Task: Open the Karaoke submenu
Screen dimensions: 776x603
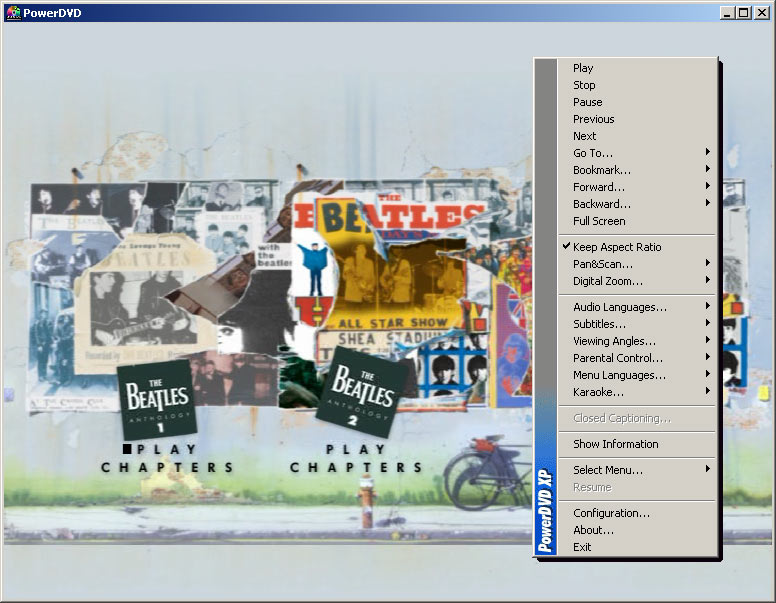Action: (637, 392)
